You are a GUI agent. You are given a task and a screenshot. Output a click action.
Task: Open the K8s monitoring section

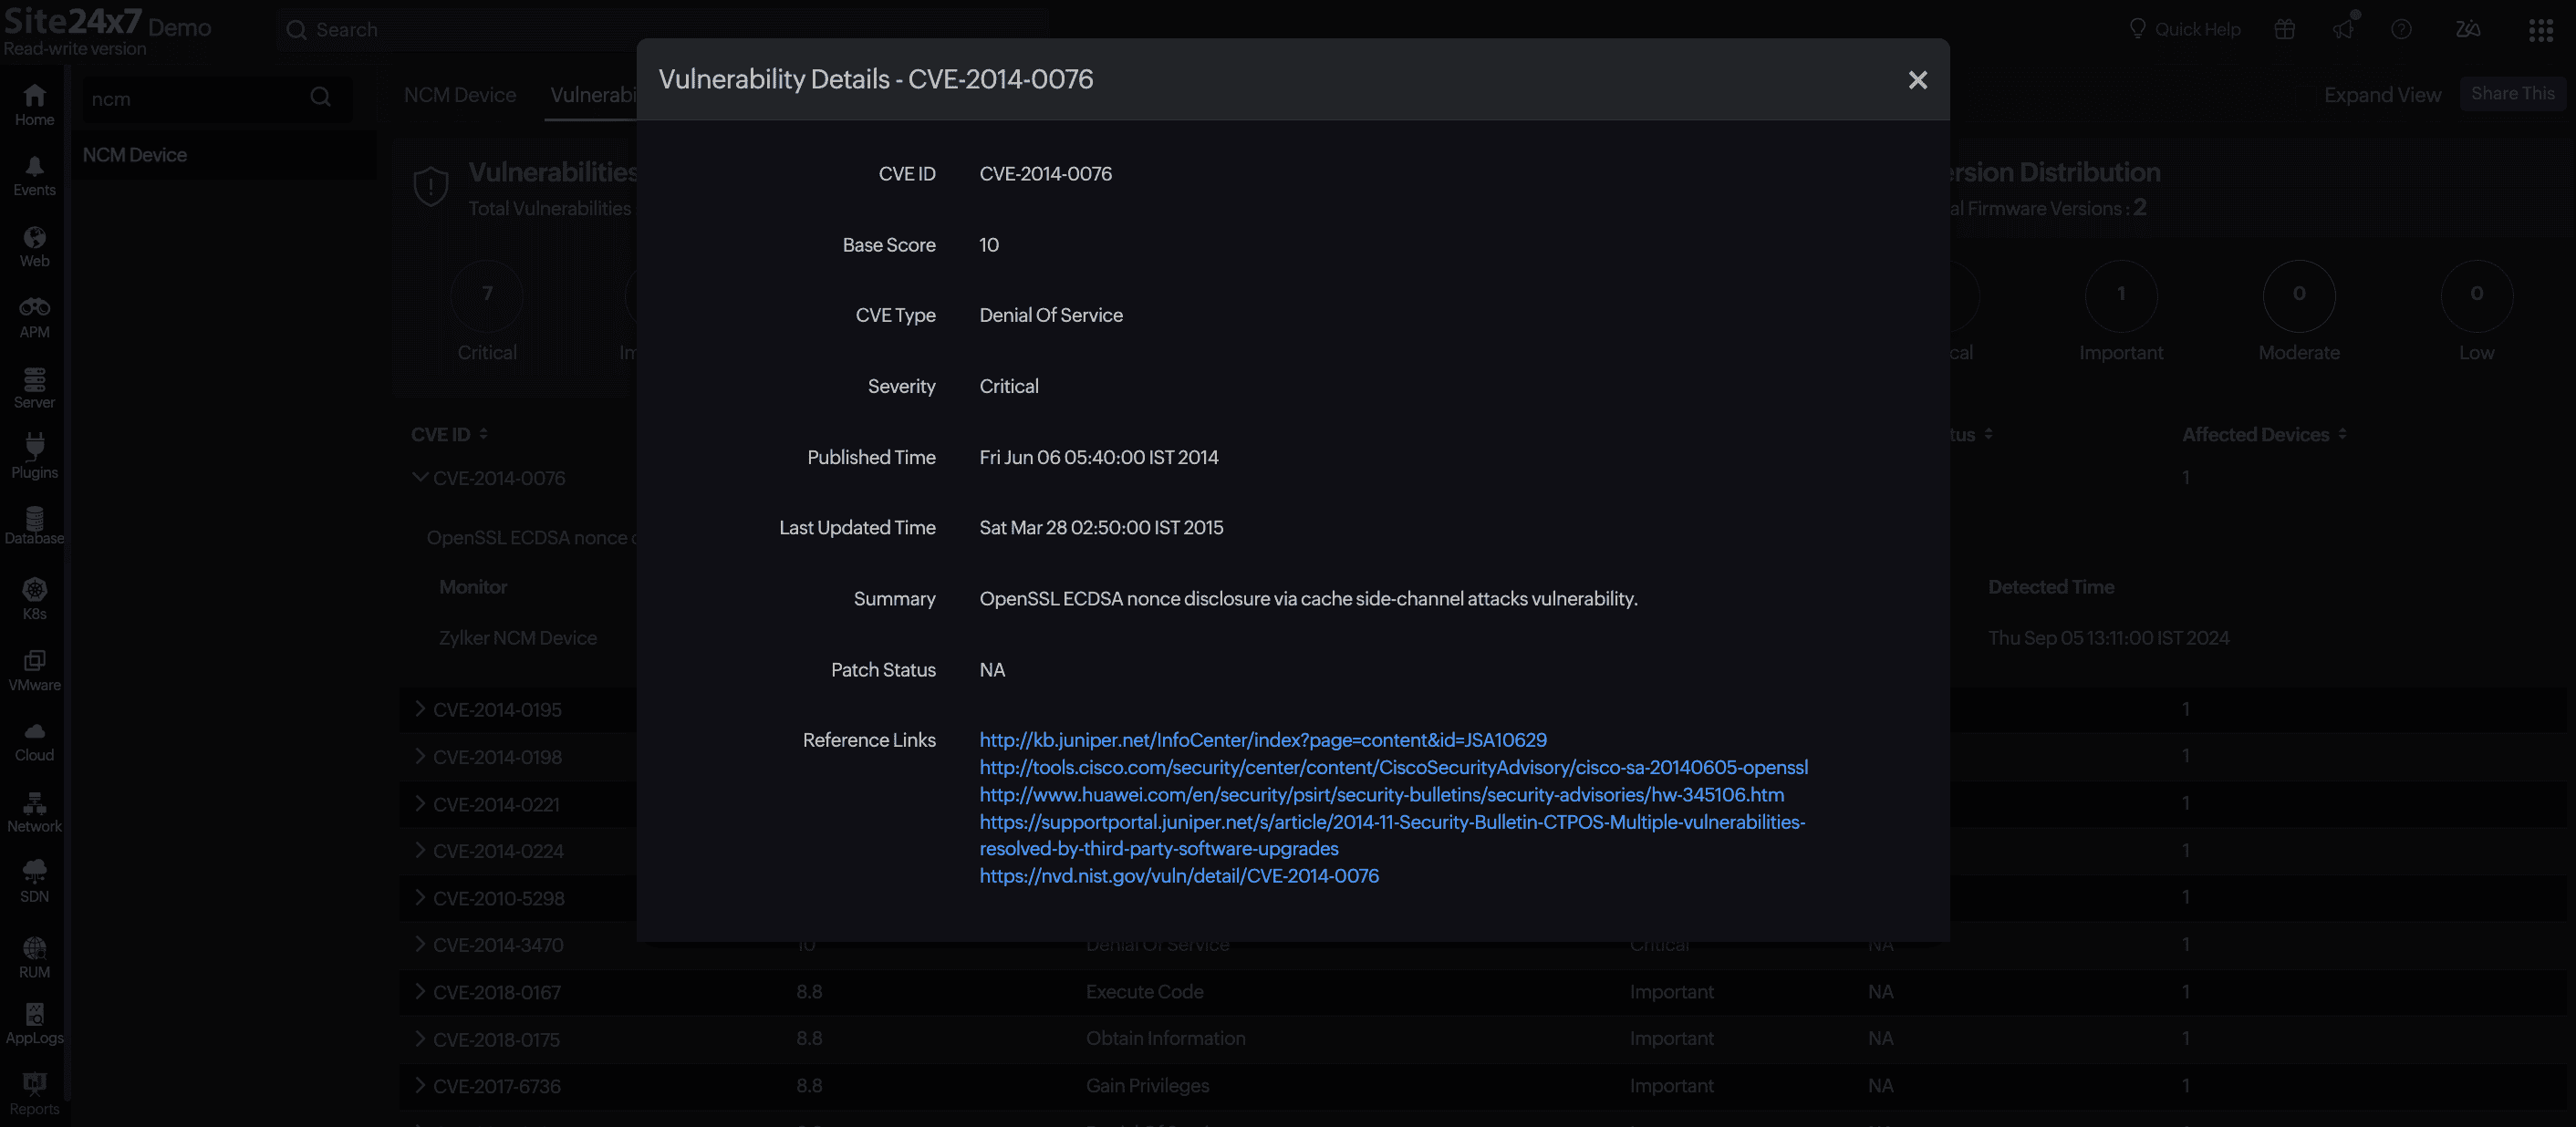click(34, 592)
